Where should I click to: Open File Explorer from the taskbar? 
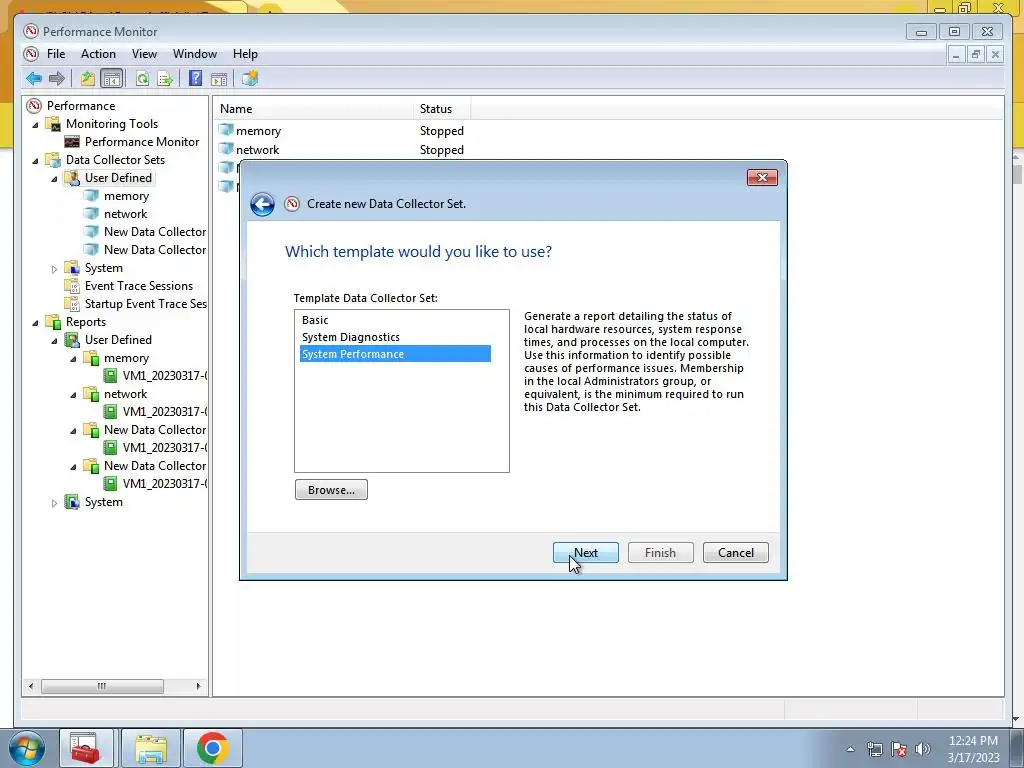tap(151, 748)
